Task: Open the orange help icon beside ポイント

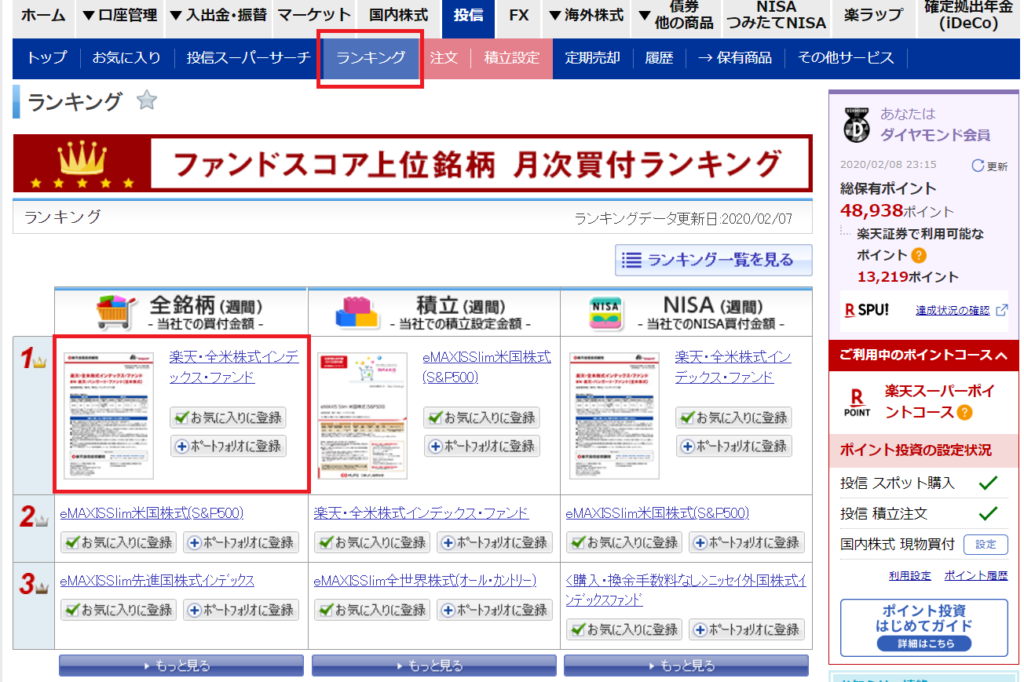Action: click(918, 255)
